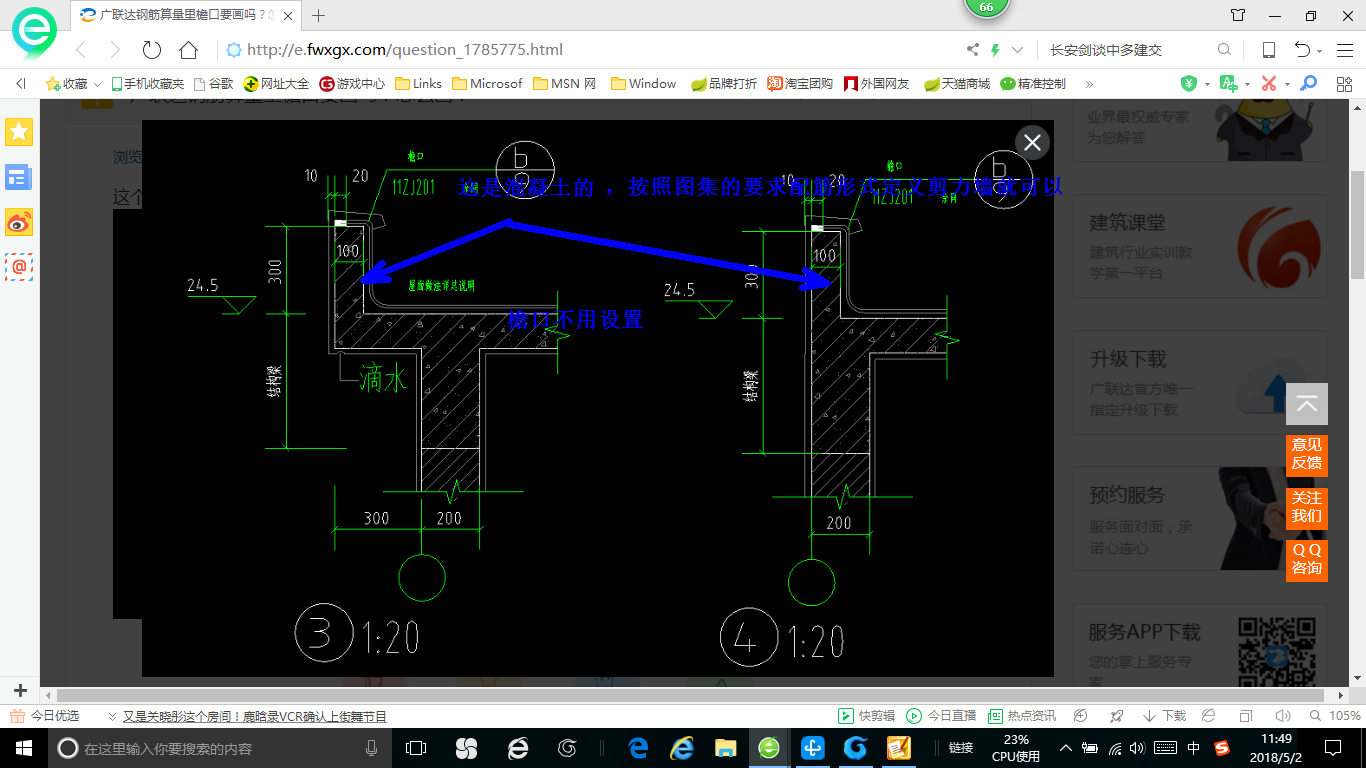Click the back-to-top arrow button

pyautogui.click(x=1307, y=404)
